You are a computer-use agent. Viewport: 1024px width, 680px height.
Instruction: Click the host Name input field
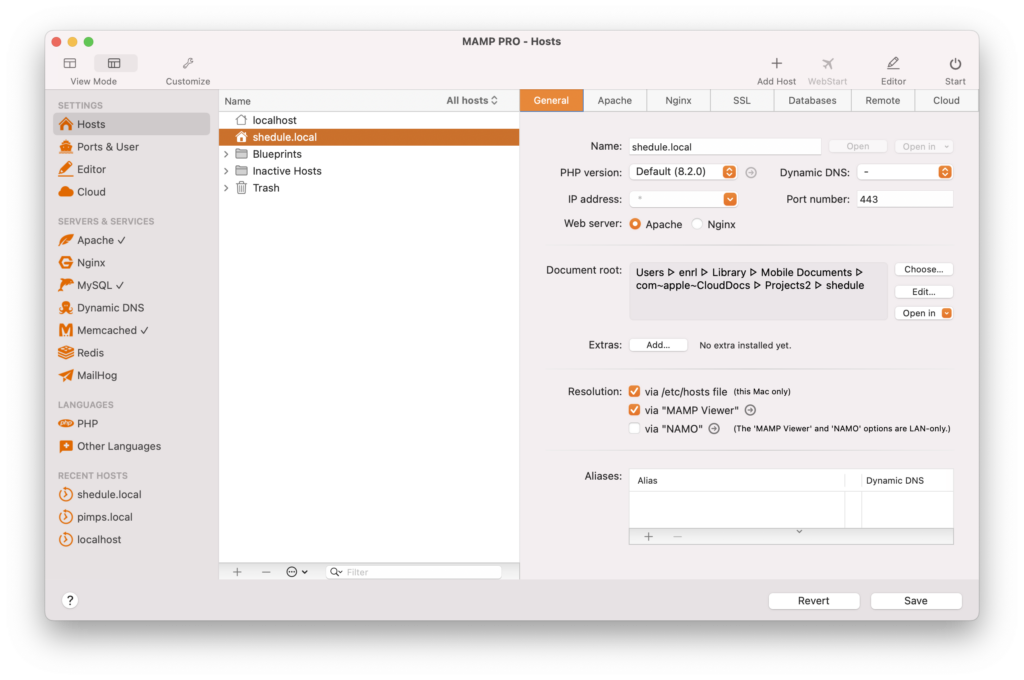[725, 147]
